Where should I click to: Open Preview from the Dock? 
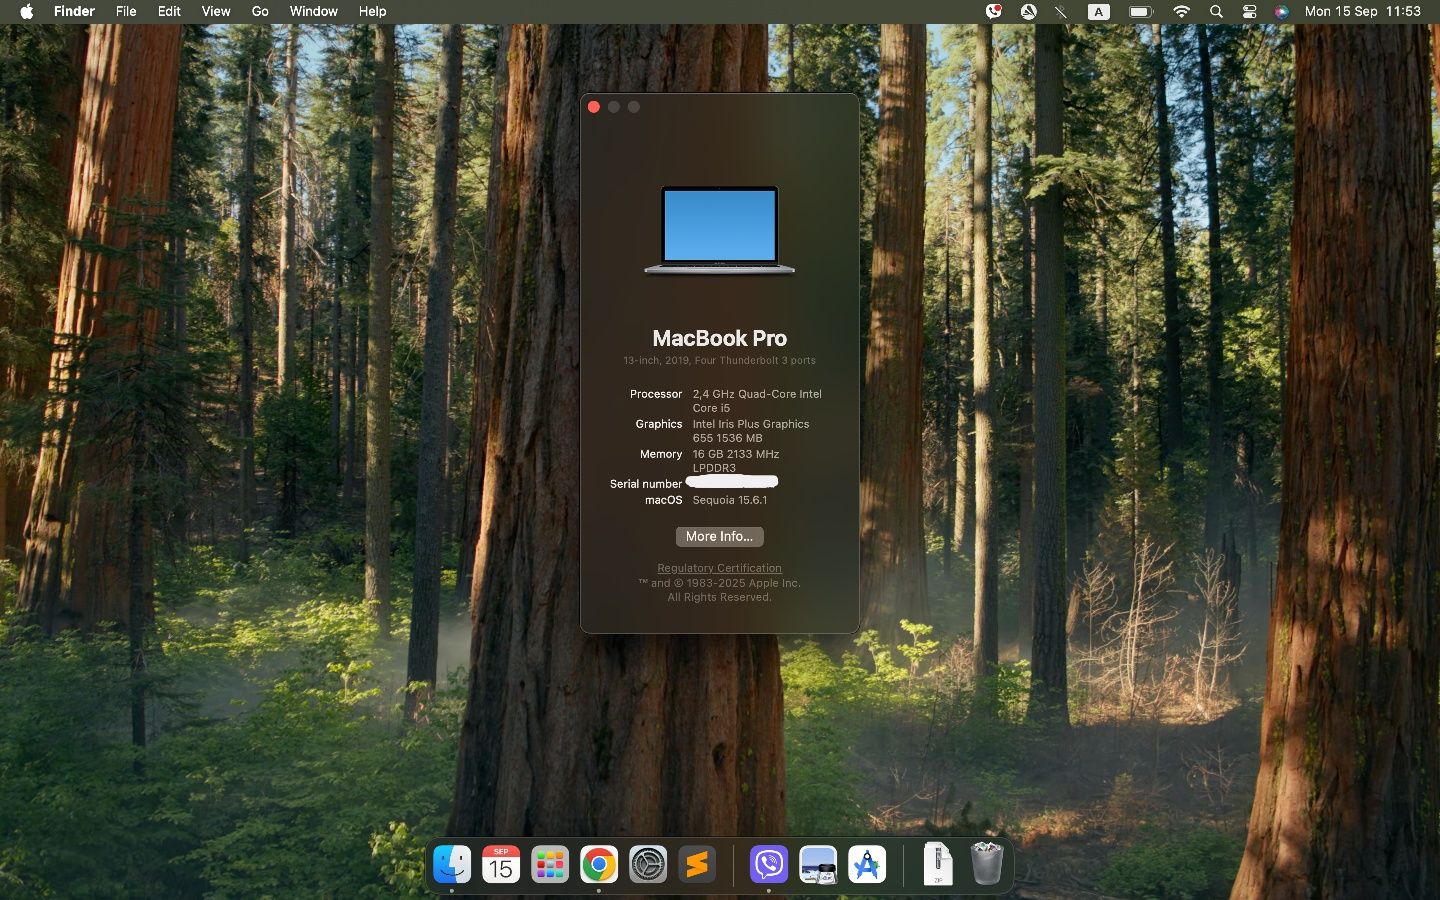tap(818, 864)
